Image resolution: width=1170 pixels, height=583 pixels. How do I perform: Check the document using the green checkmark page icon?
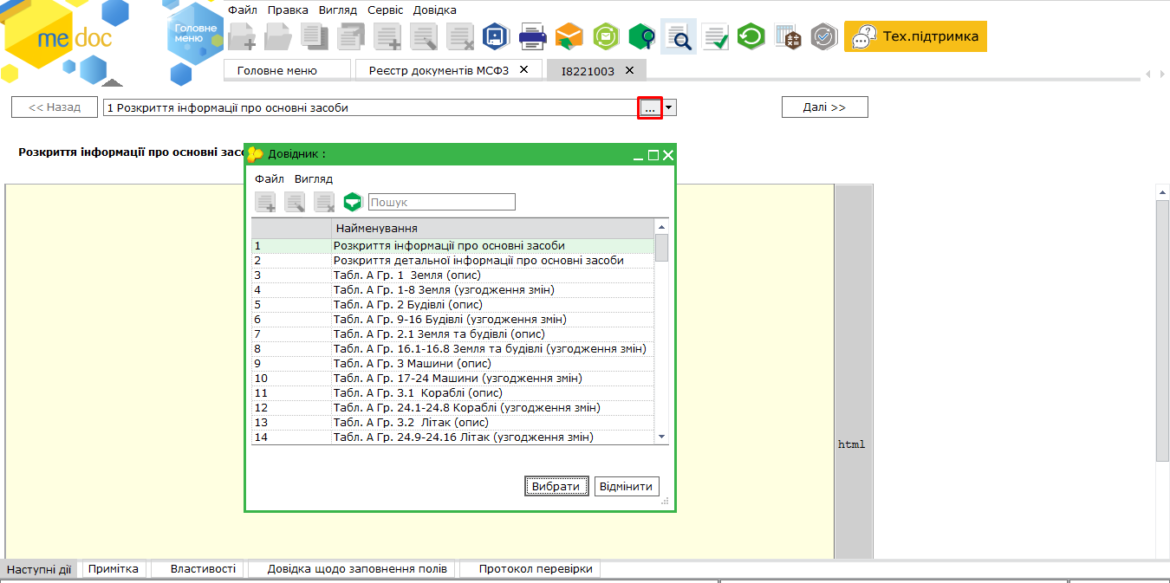pyautogui.click(x=715, y=37)
